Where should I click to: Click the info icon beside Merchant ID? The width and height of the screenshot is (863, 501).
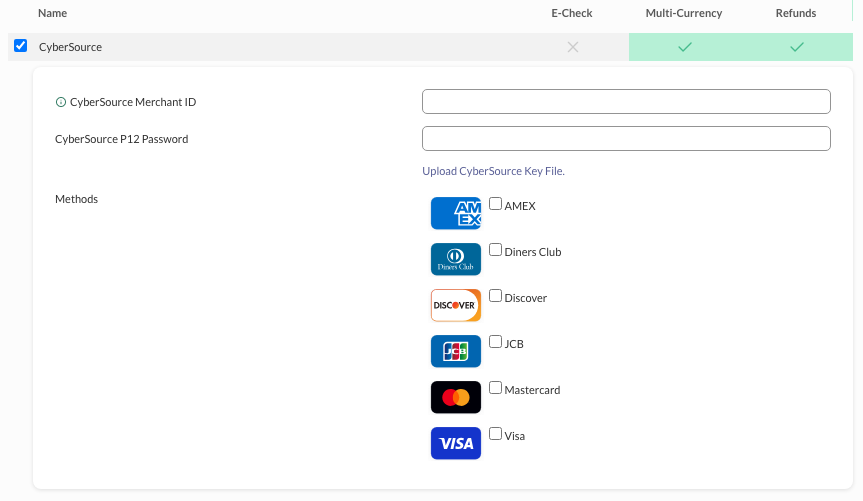point(61,102)
